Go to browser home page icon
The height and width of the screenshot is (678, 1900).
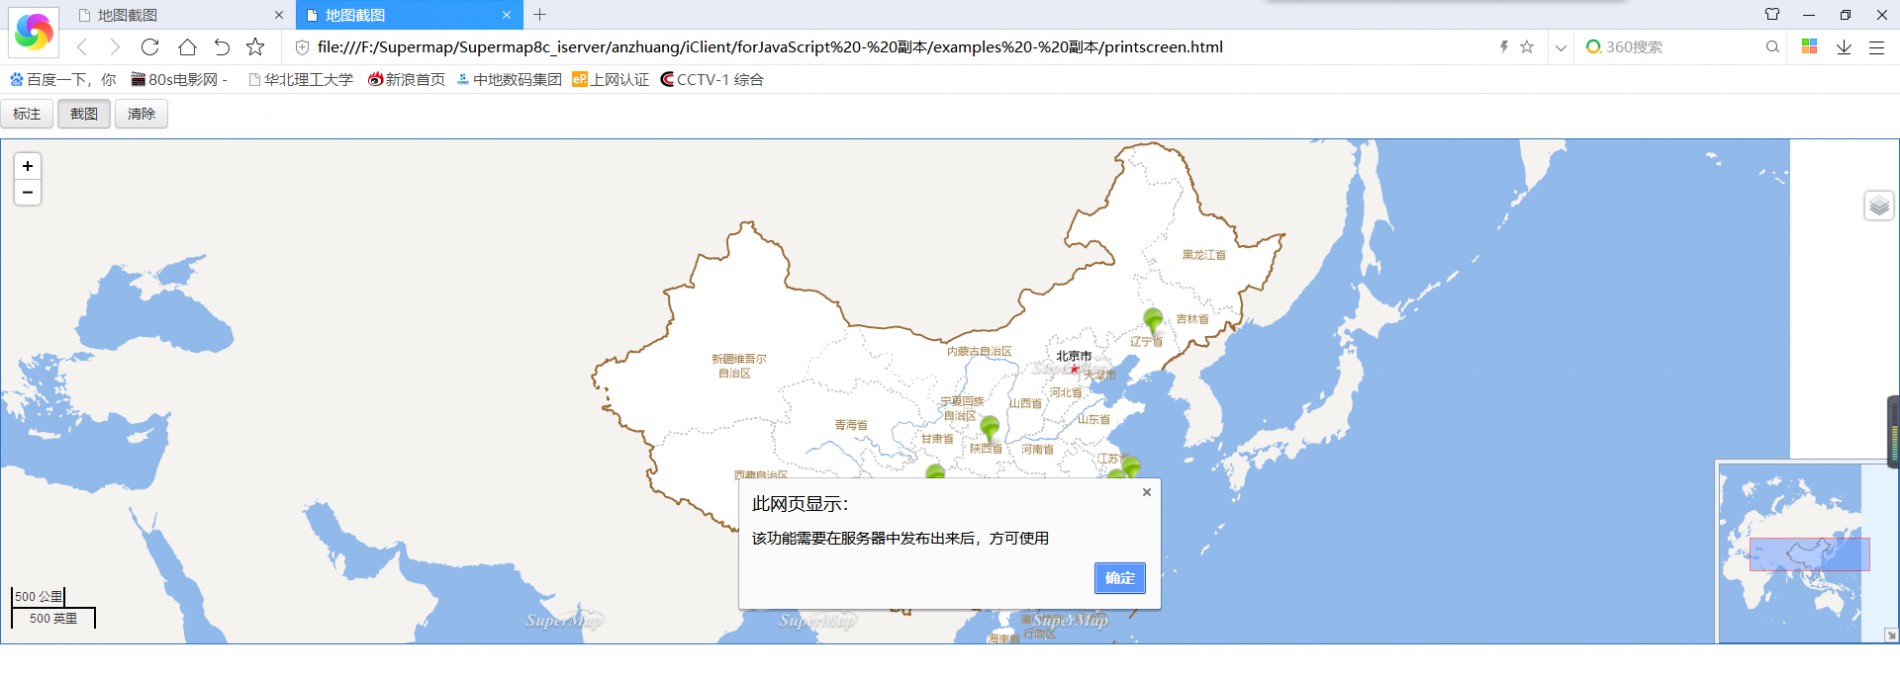click(187, 47)
